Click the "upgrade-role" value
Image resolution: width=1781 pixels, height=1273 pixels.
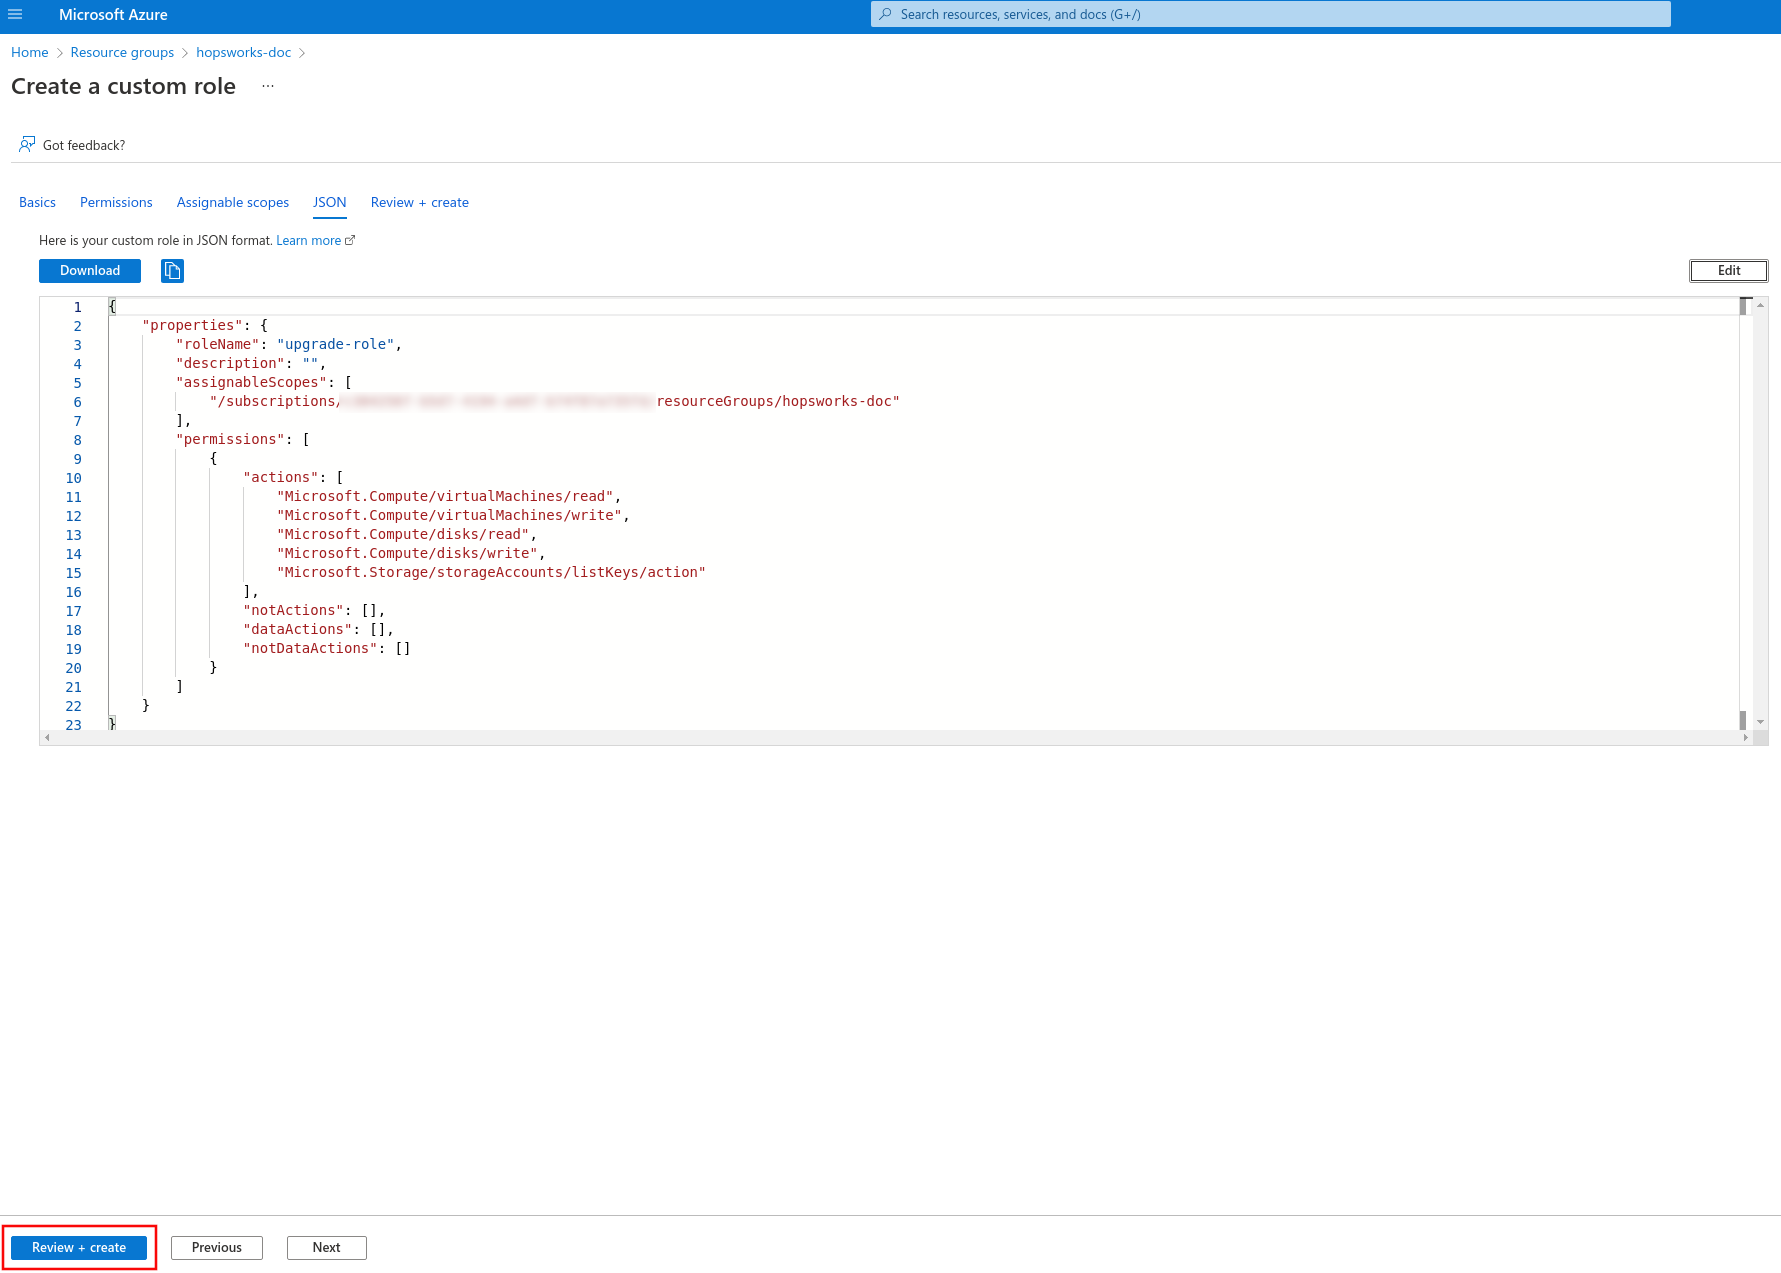[336, 345]
